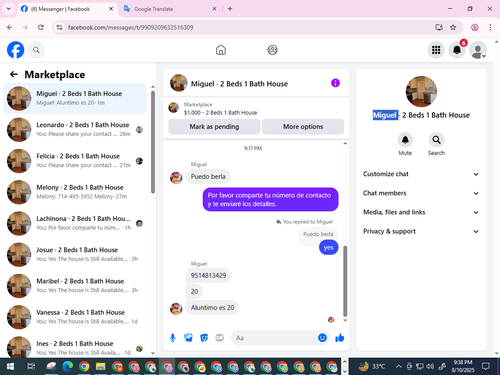Image resolution: width=500 pixels, height=375 pixels.
Task: Open Vanessa conversation in list
Action: click(75, 317)
